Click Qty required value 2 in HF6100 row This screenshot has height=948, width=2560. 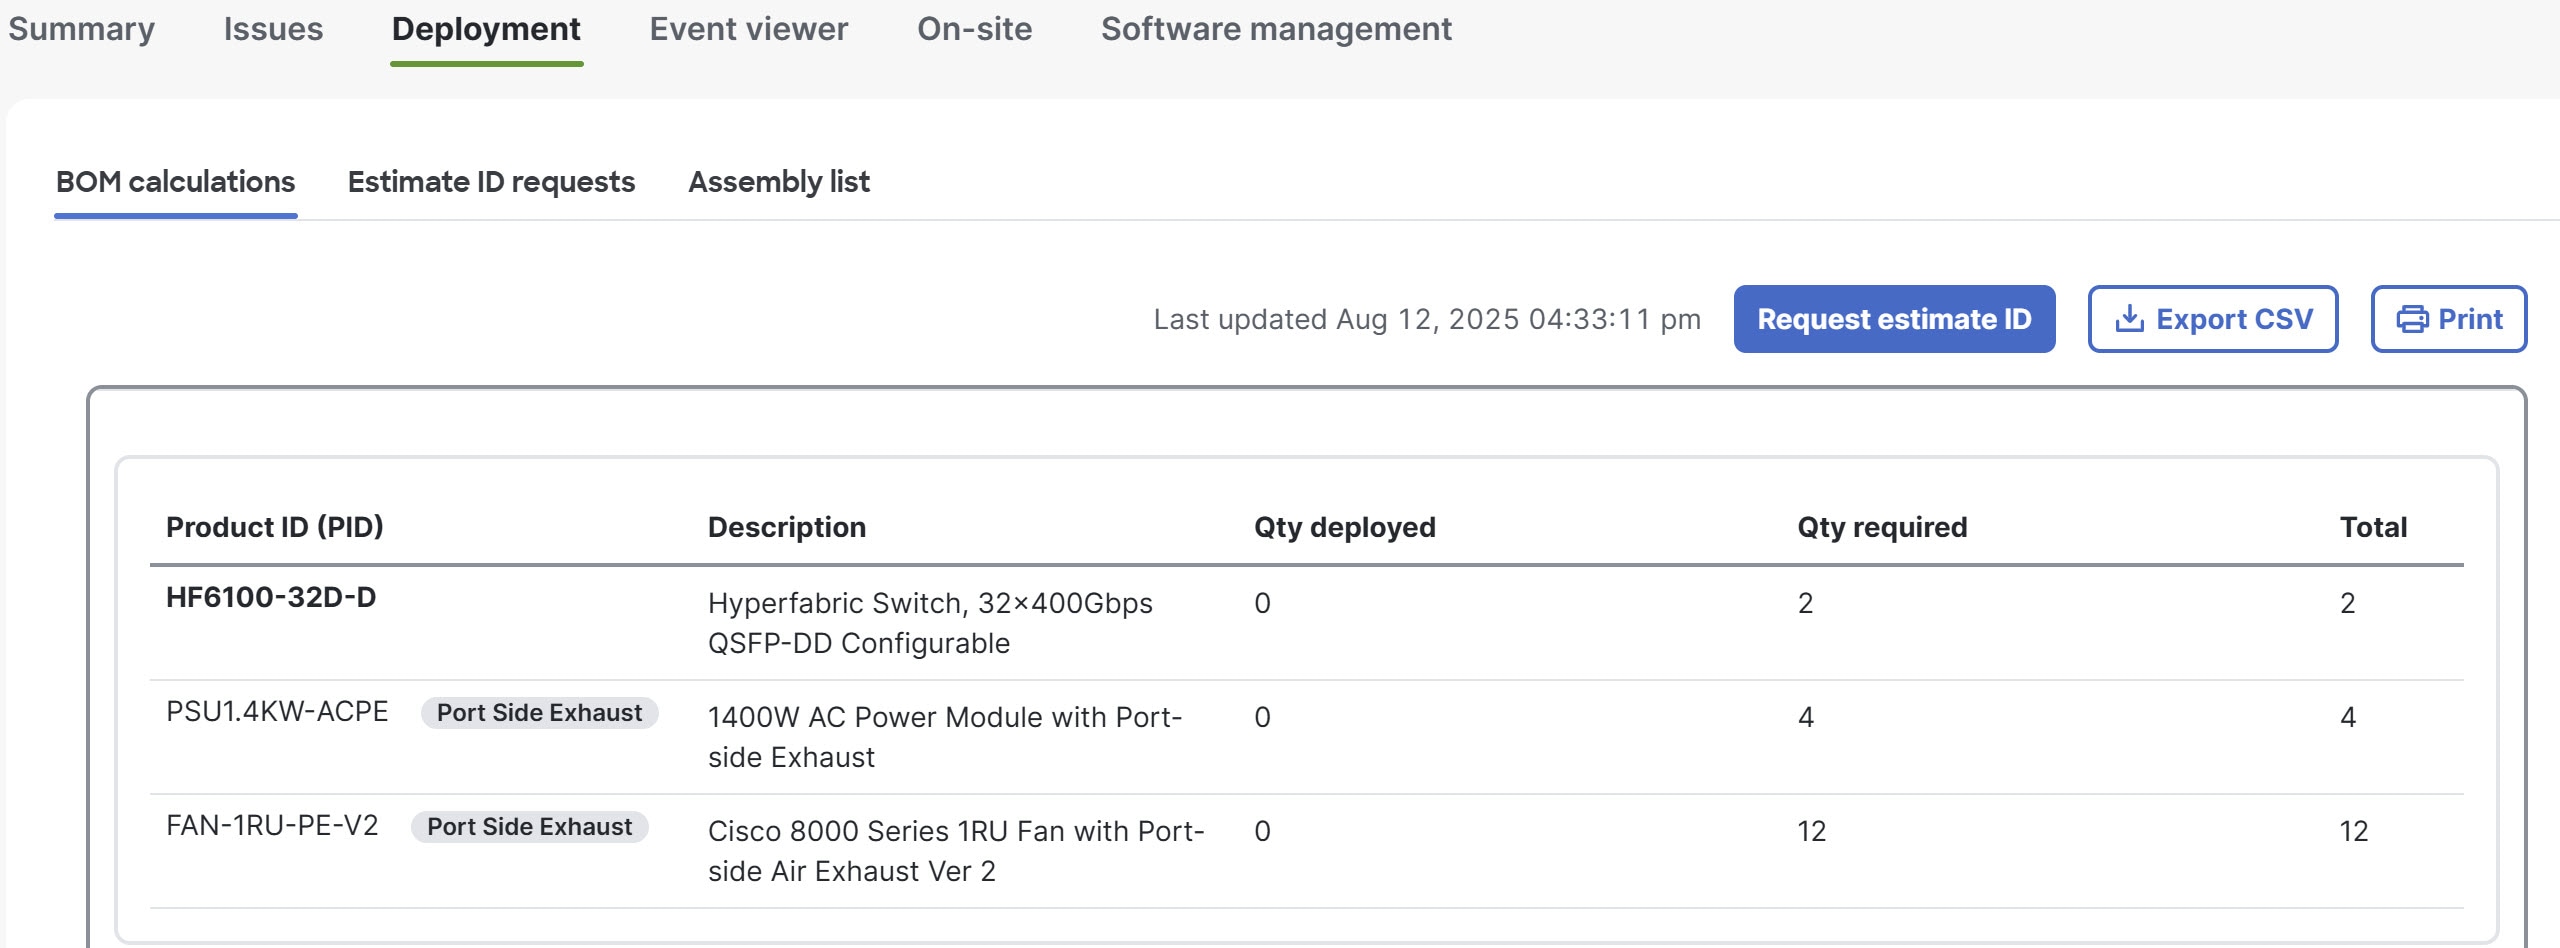click(1805, 603)
